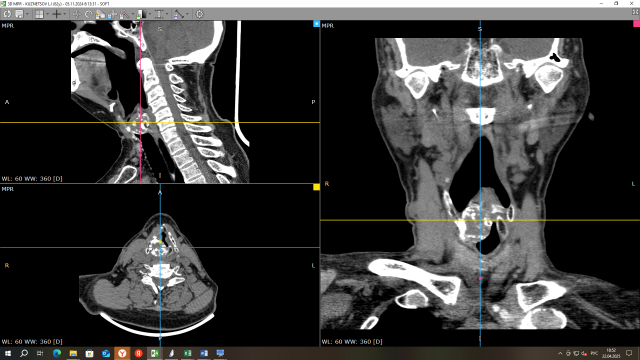The width and height of the screenshot is (640, 360).
Task: Open the dropdown next to window/level icon
Action: [x=150, y=14]
